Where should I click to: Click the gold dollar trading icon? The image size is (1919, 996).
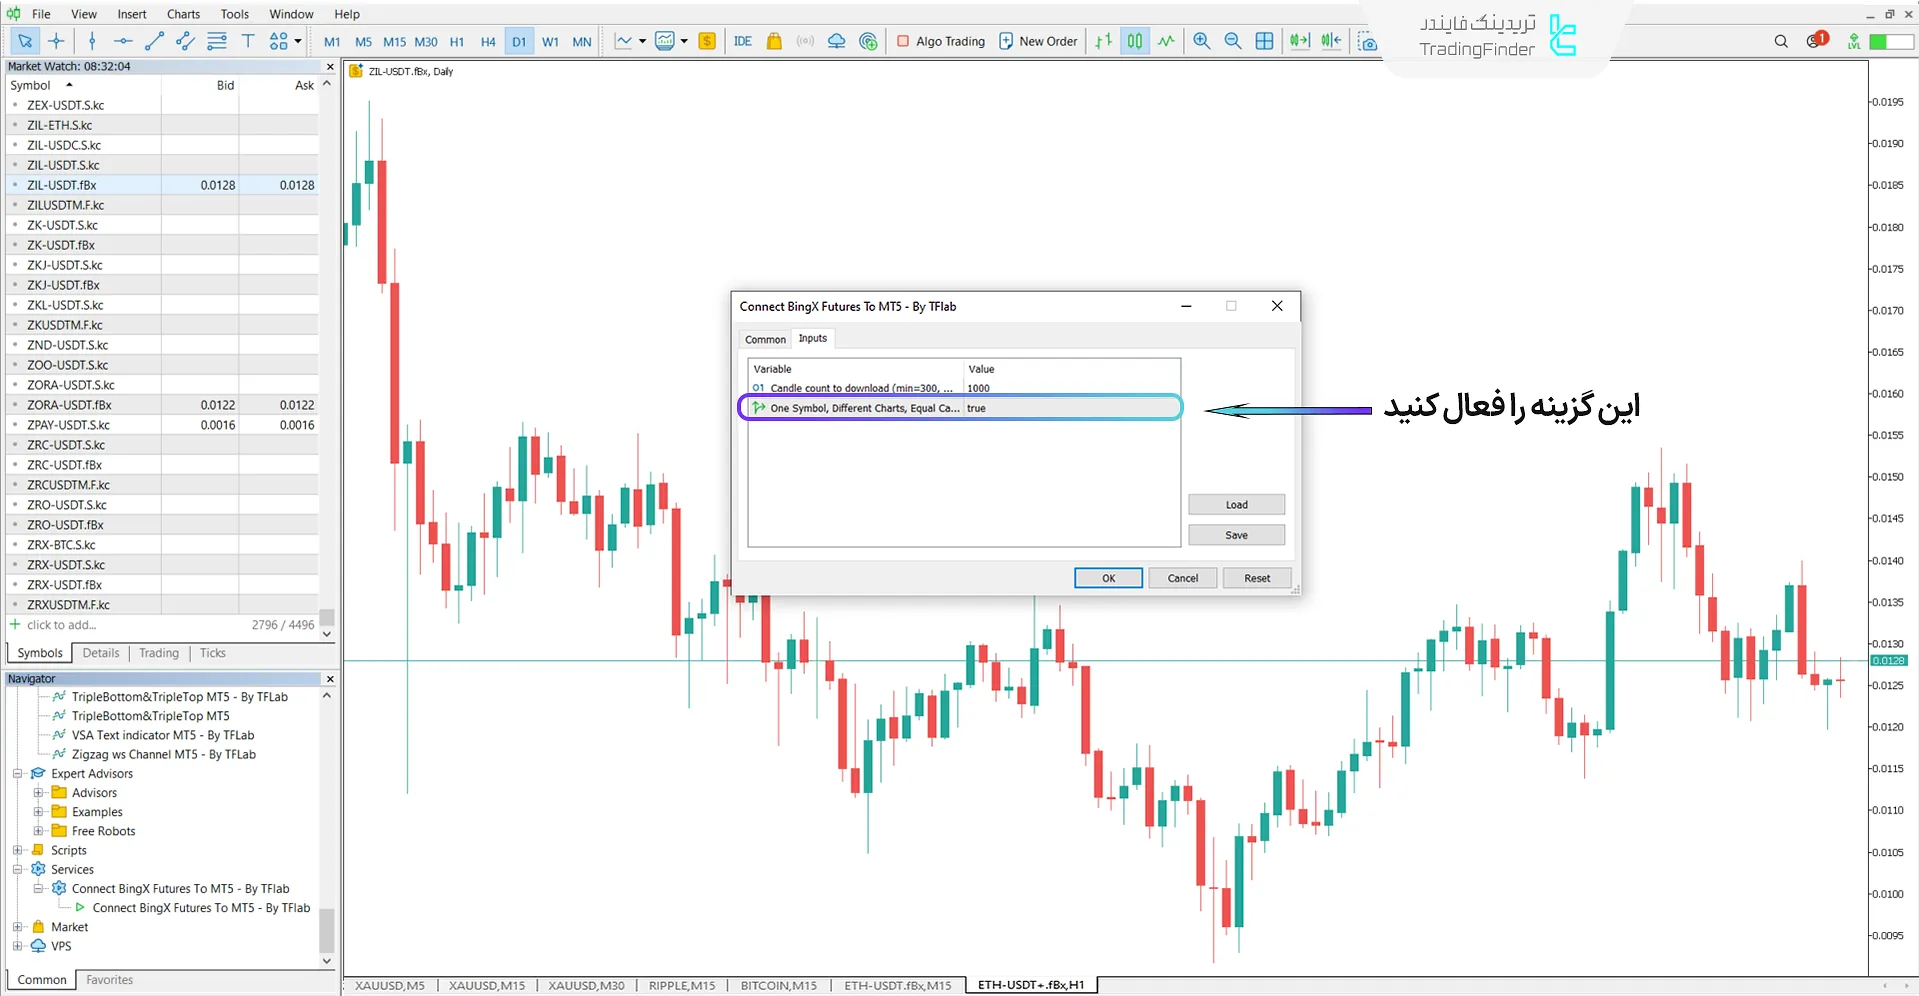(x=707, y=41)
